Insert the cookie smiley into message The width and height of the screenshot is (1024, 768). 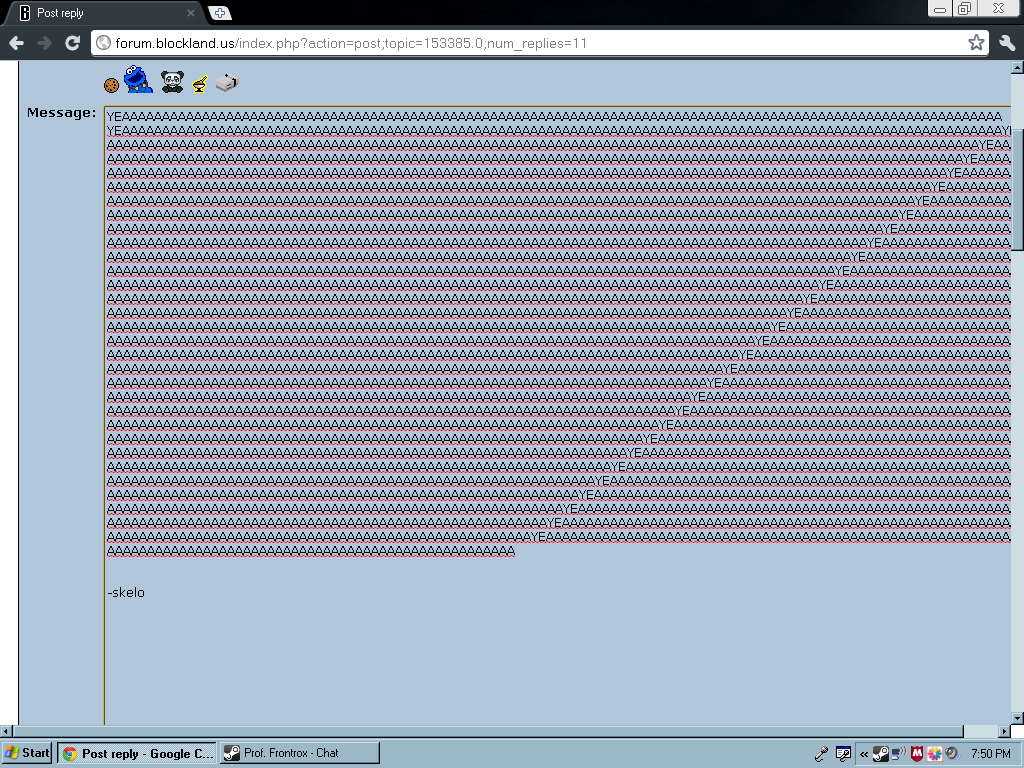[111, 86]
